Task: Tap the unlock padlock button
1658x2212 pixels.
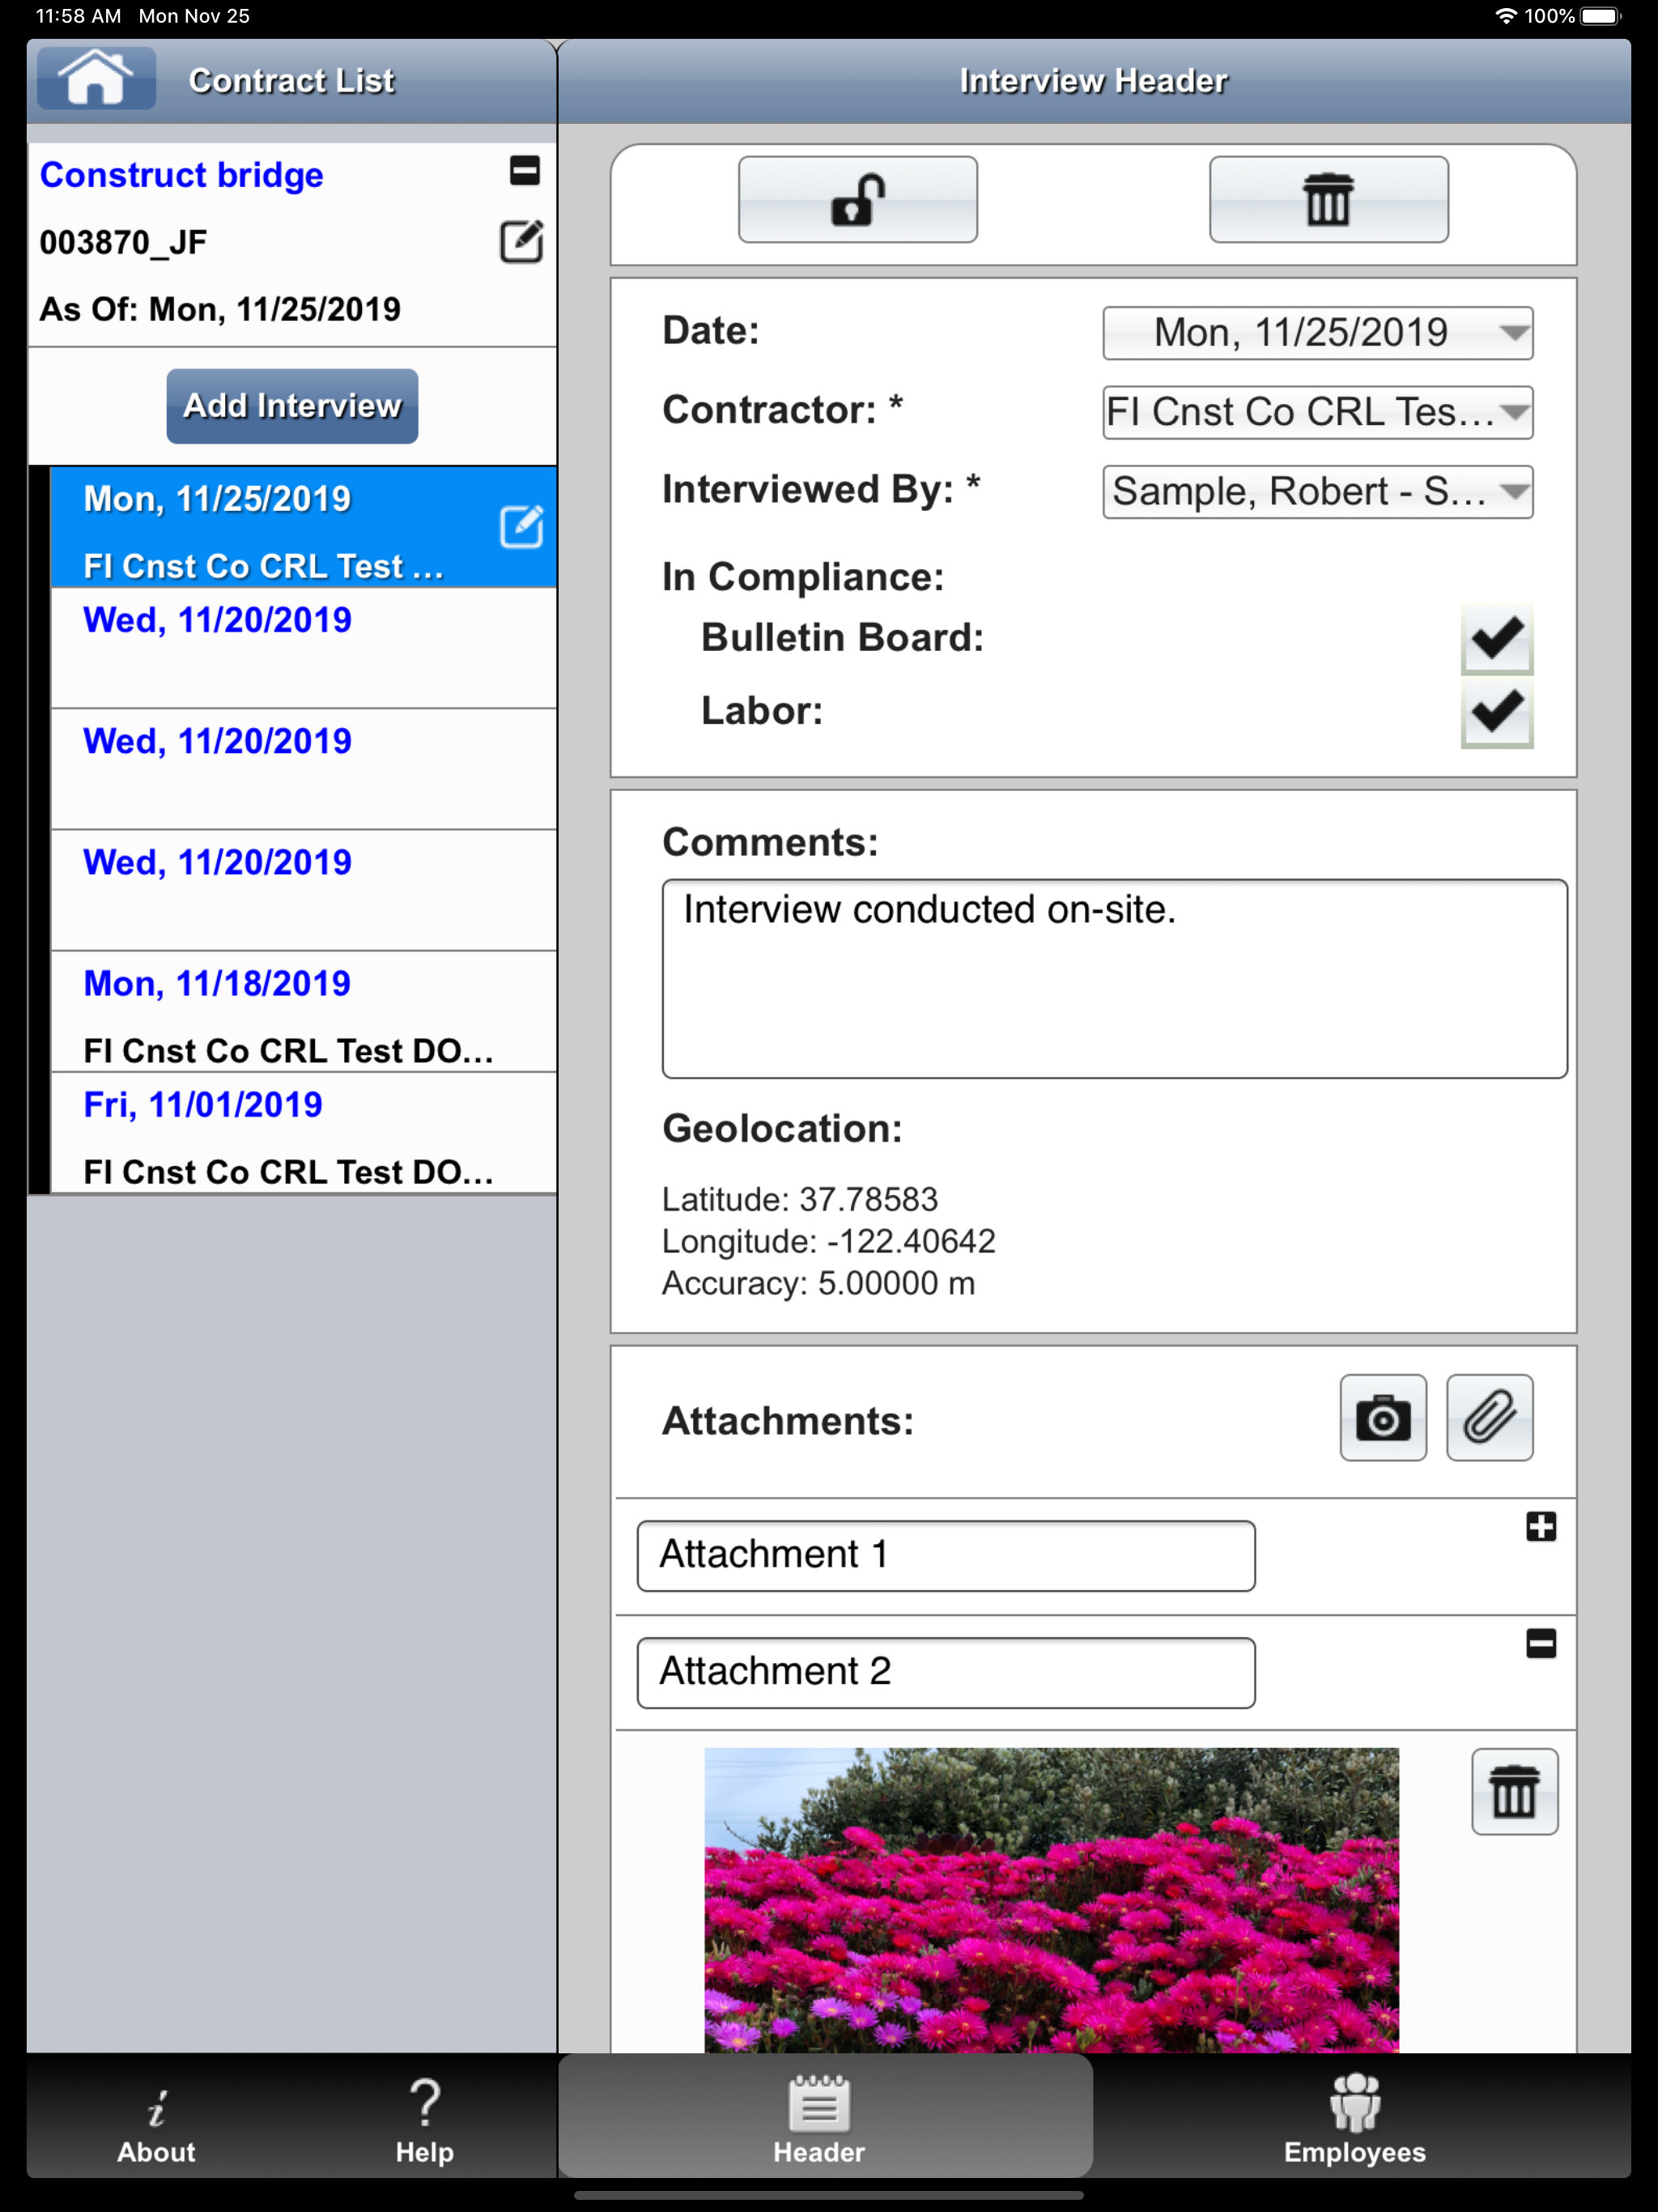Action: pyautogui.click(x=858, y=199)
